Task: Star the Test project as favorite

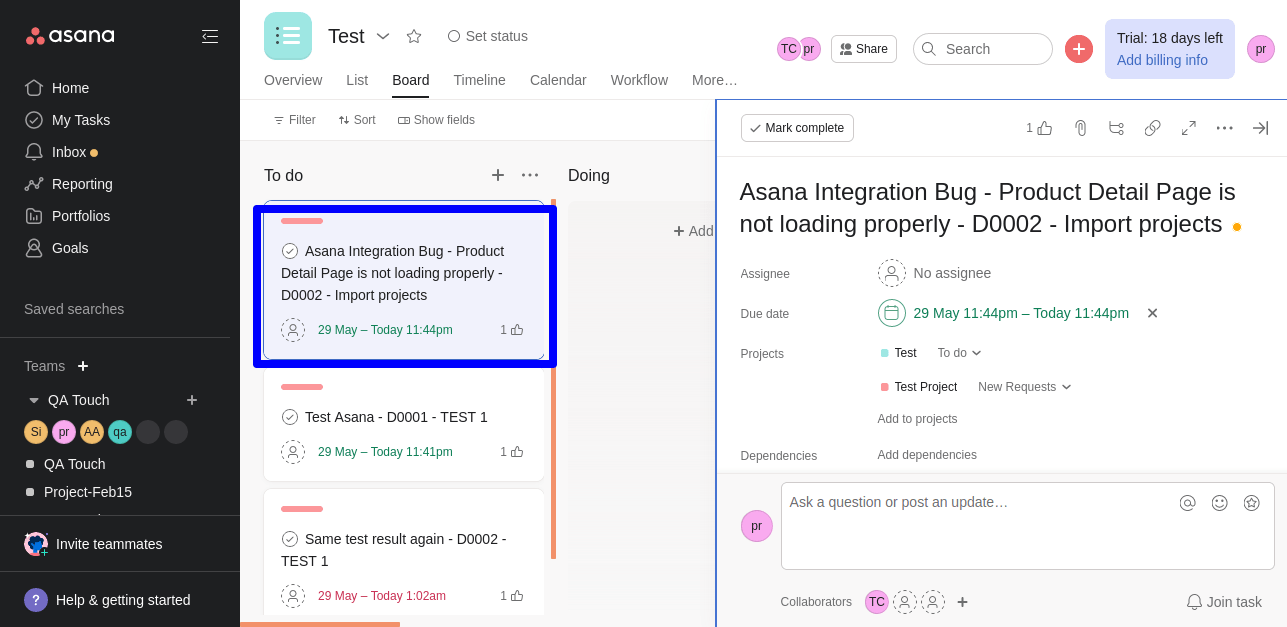Action: 414,36
